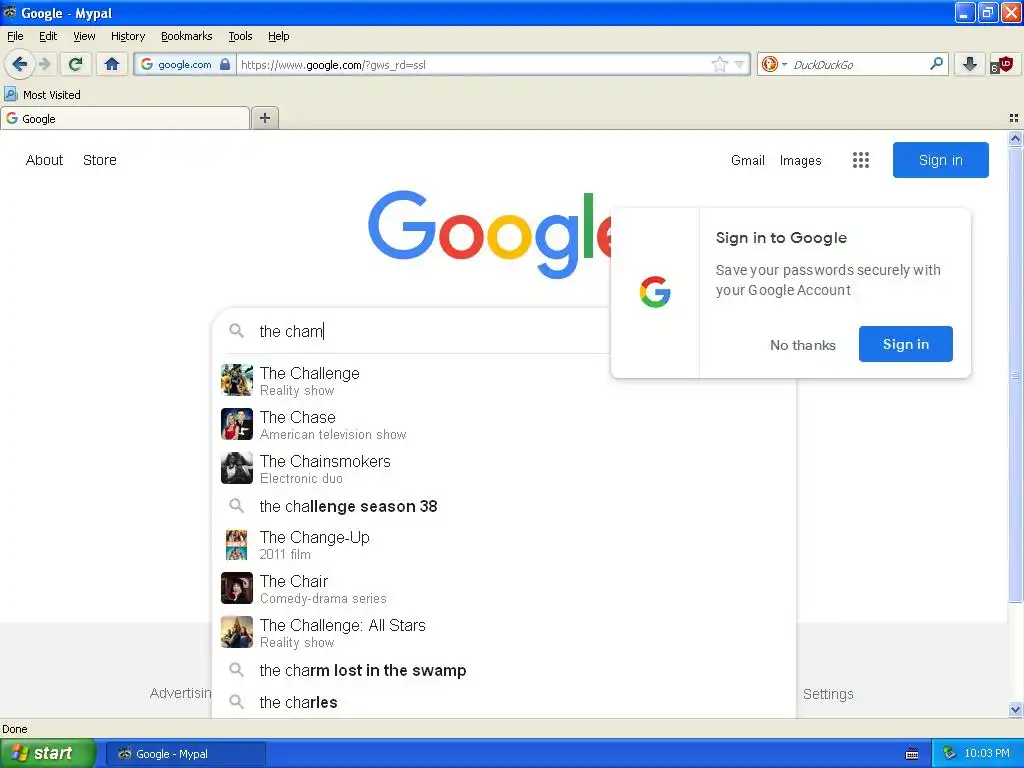Open Gmail link
The image size is (1024, 768).
pos(747,160)
